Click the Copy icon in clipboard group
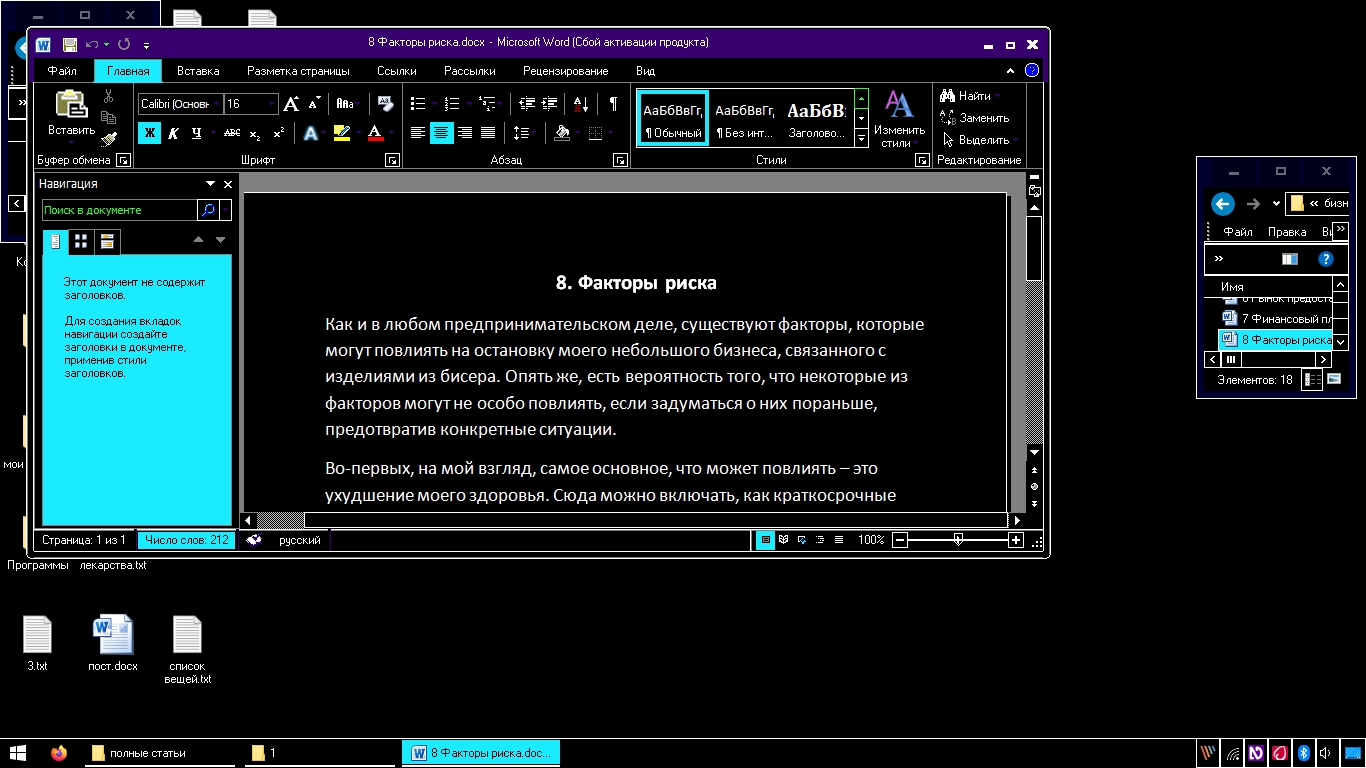Viewport: 1366px width, 768px height. click(x=108, y=118)
